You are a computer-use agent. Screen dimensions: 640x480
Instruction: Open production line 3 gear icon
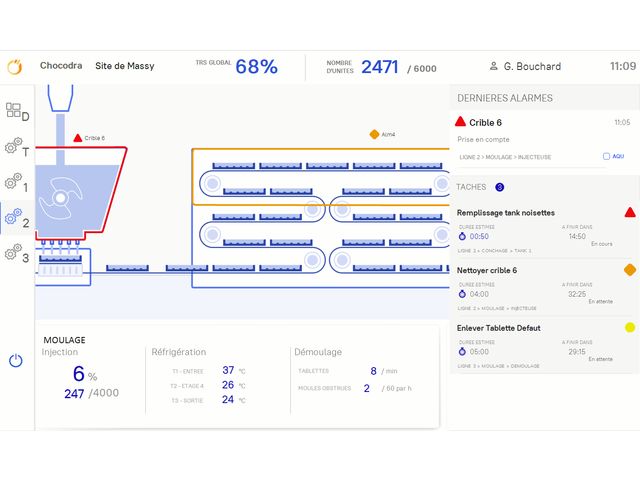click(14, 253)
